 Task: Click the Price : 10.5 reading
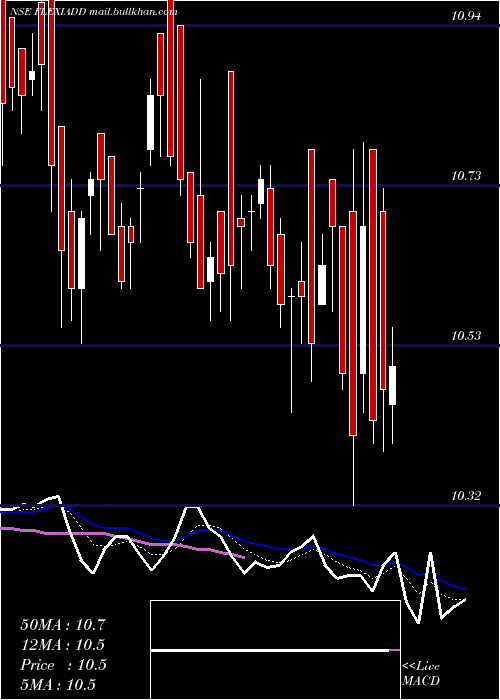63,665
